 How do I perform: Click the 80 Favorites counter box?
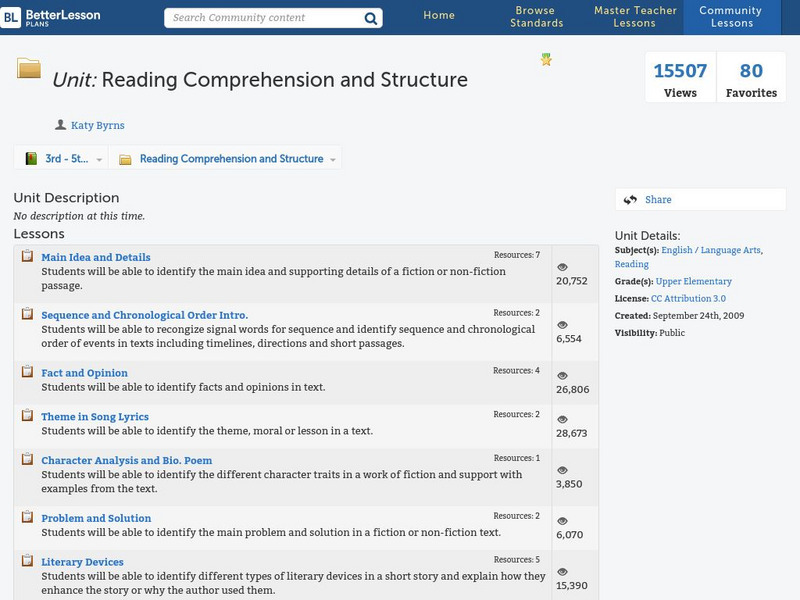coord(751,79)
